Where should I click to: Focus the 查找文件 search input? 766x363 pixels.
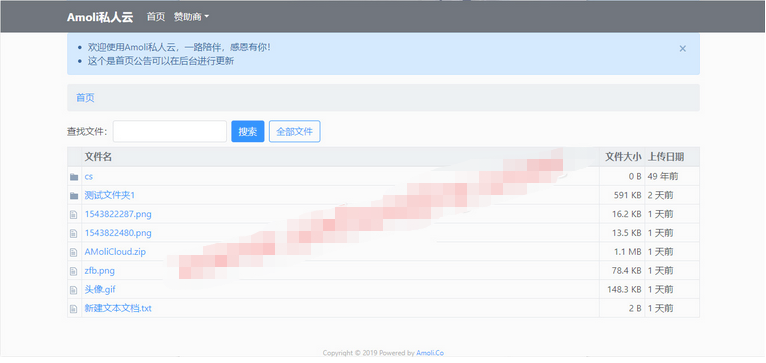coord(170,131)
